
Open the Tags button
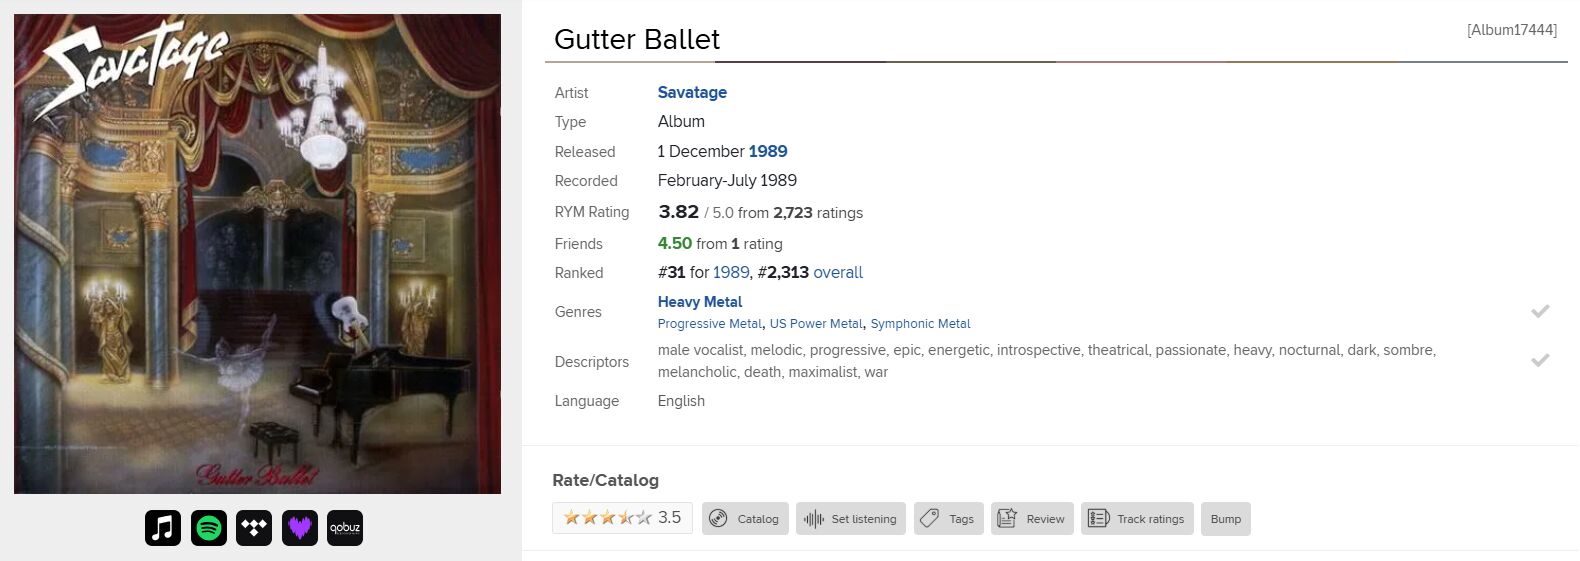(949, 518)
